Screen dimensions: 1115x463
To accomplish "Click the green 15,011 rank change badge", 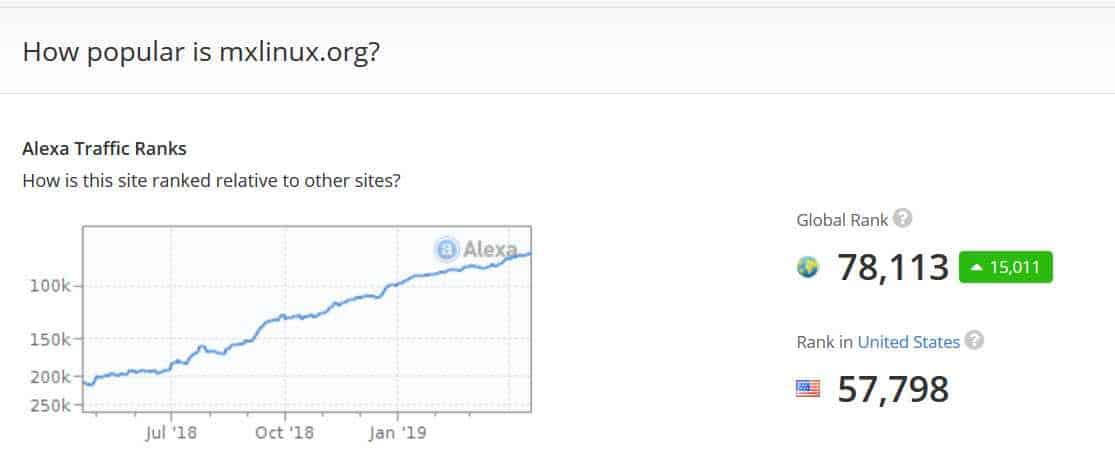I will [x=1005, y=267].
